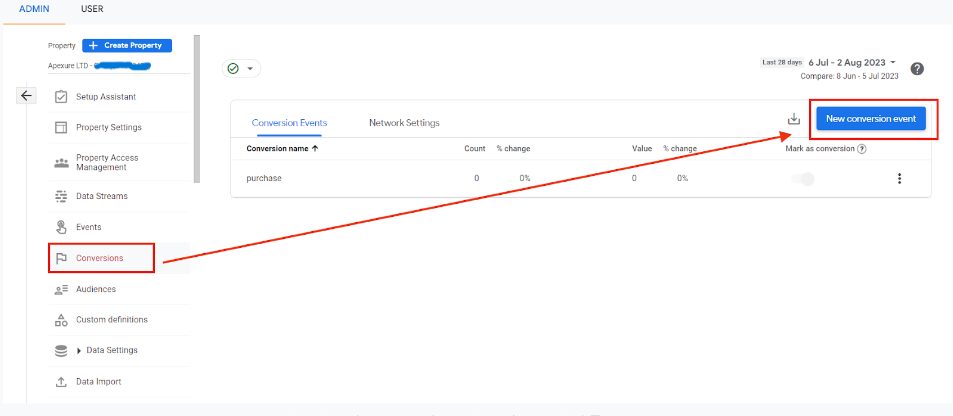Click the Setup Assistant checkbox icon
Viewport: 953px width, 416px height.
pos(61,97)
